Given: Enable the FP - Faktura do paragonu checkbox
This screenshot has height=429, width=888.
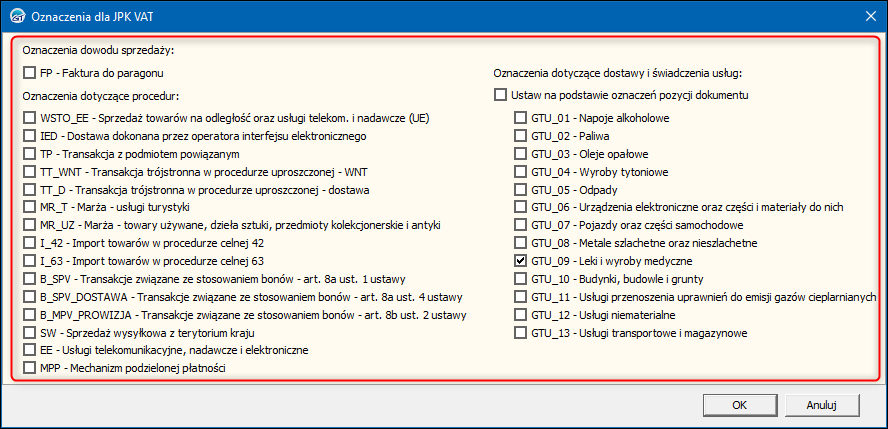Looking at the screenshot, I should point(29,73).
